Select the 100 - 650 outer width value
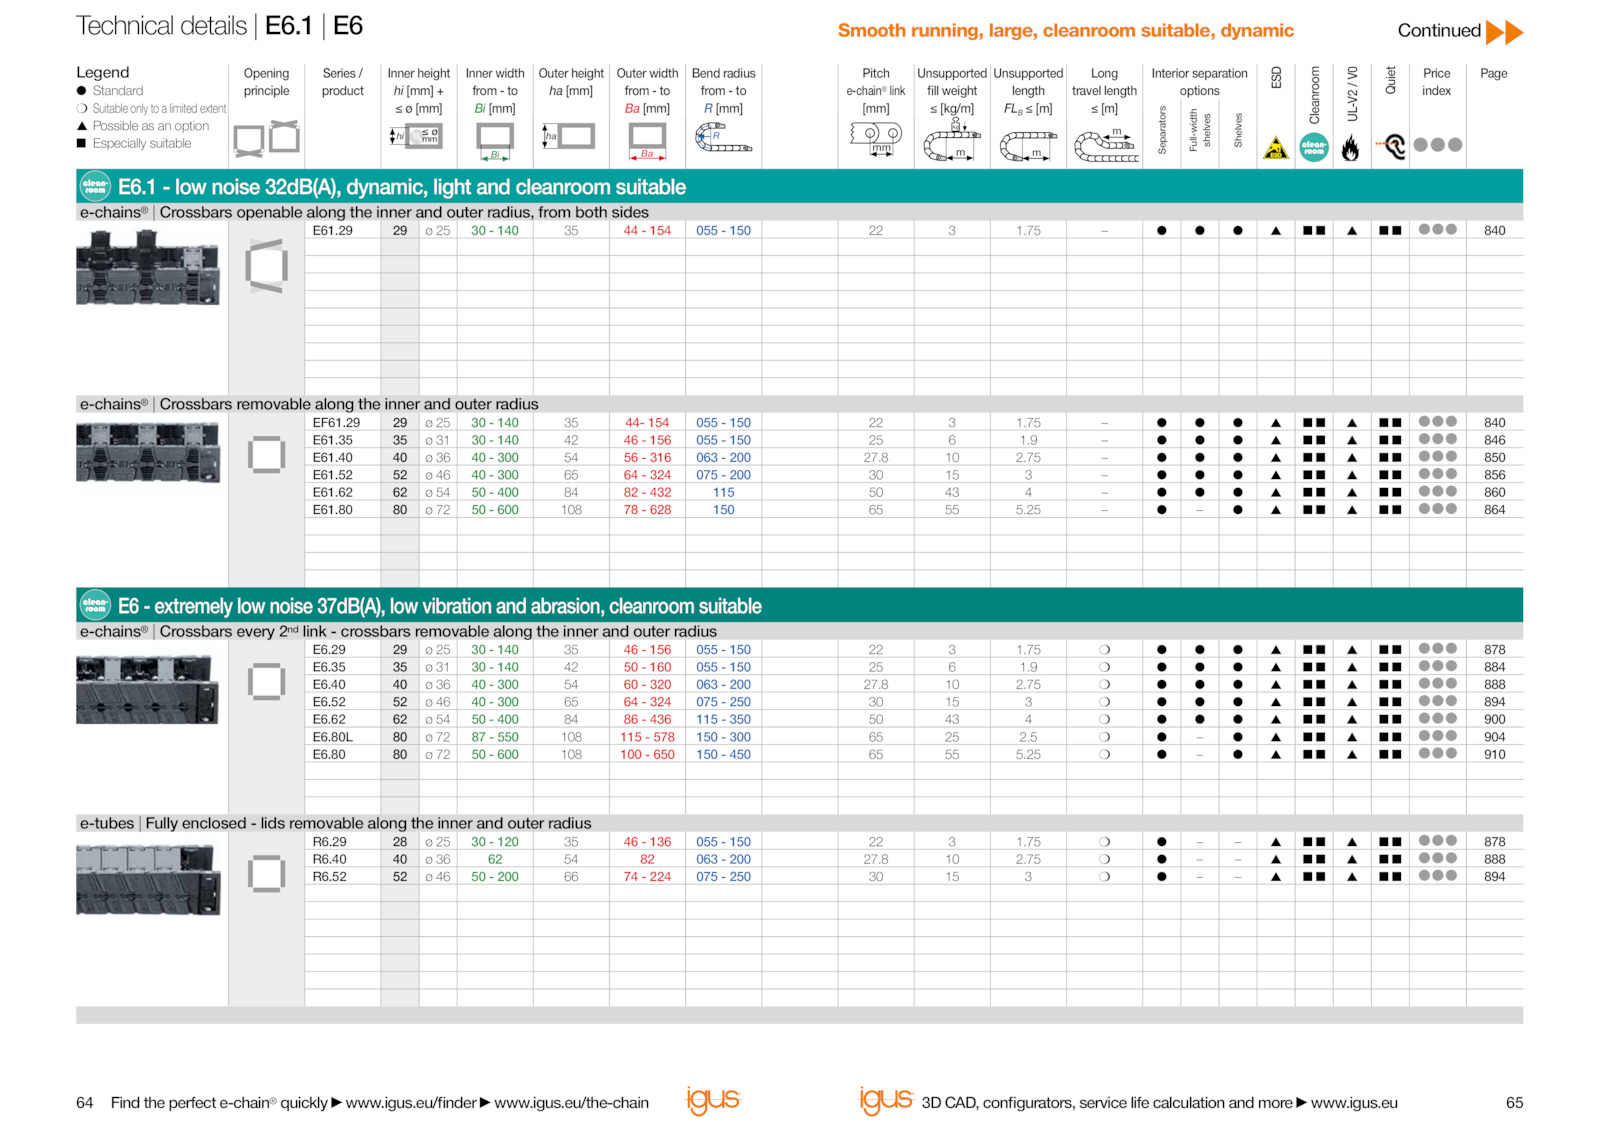1600x1131 pixels. (647, 755)
